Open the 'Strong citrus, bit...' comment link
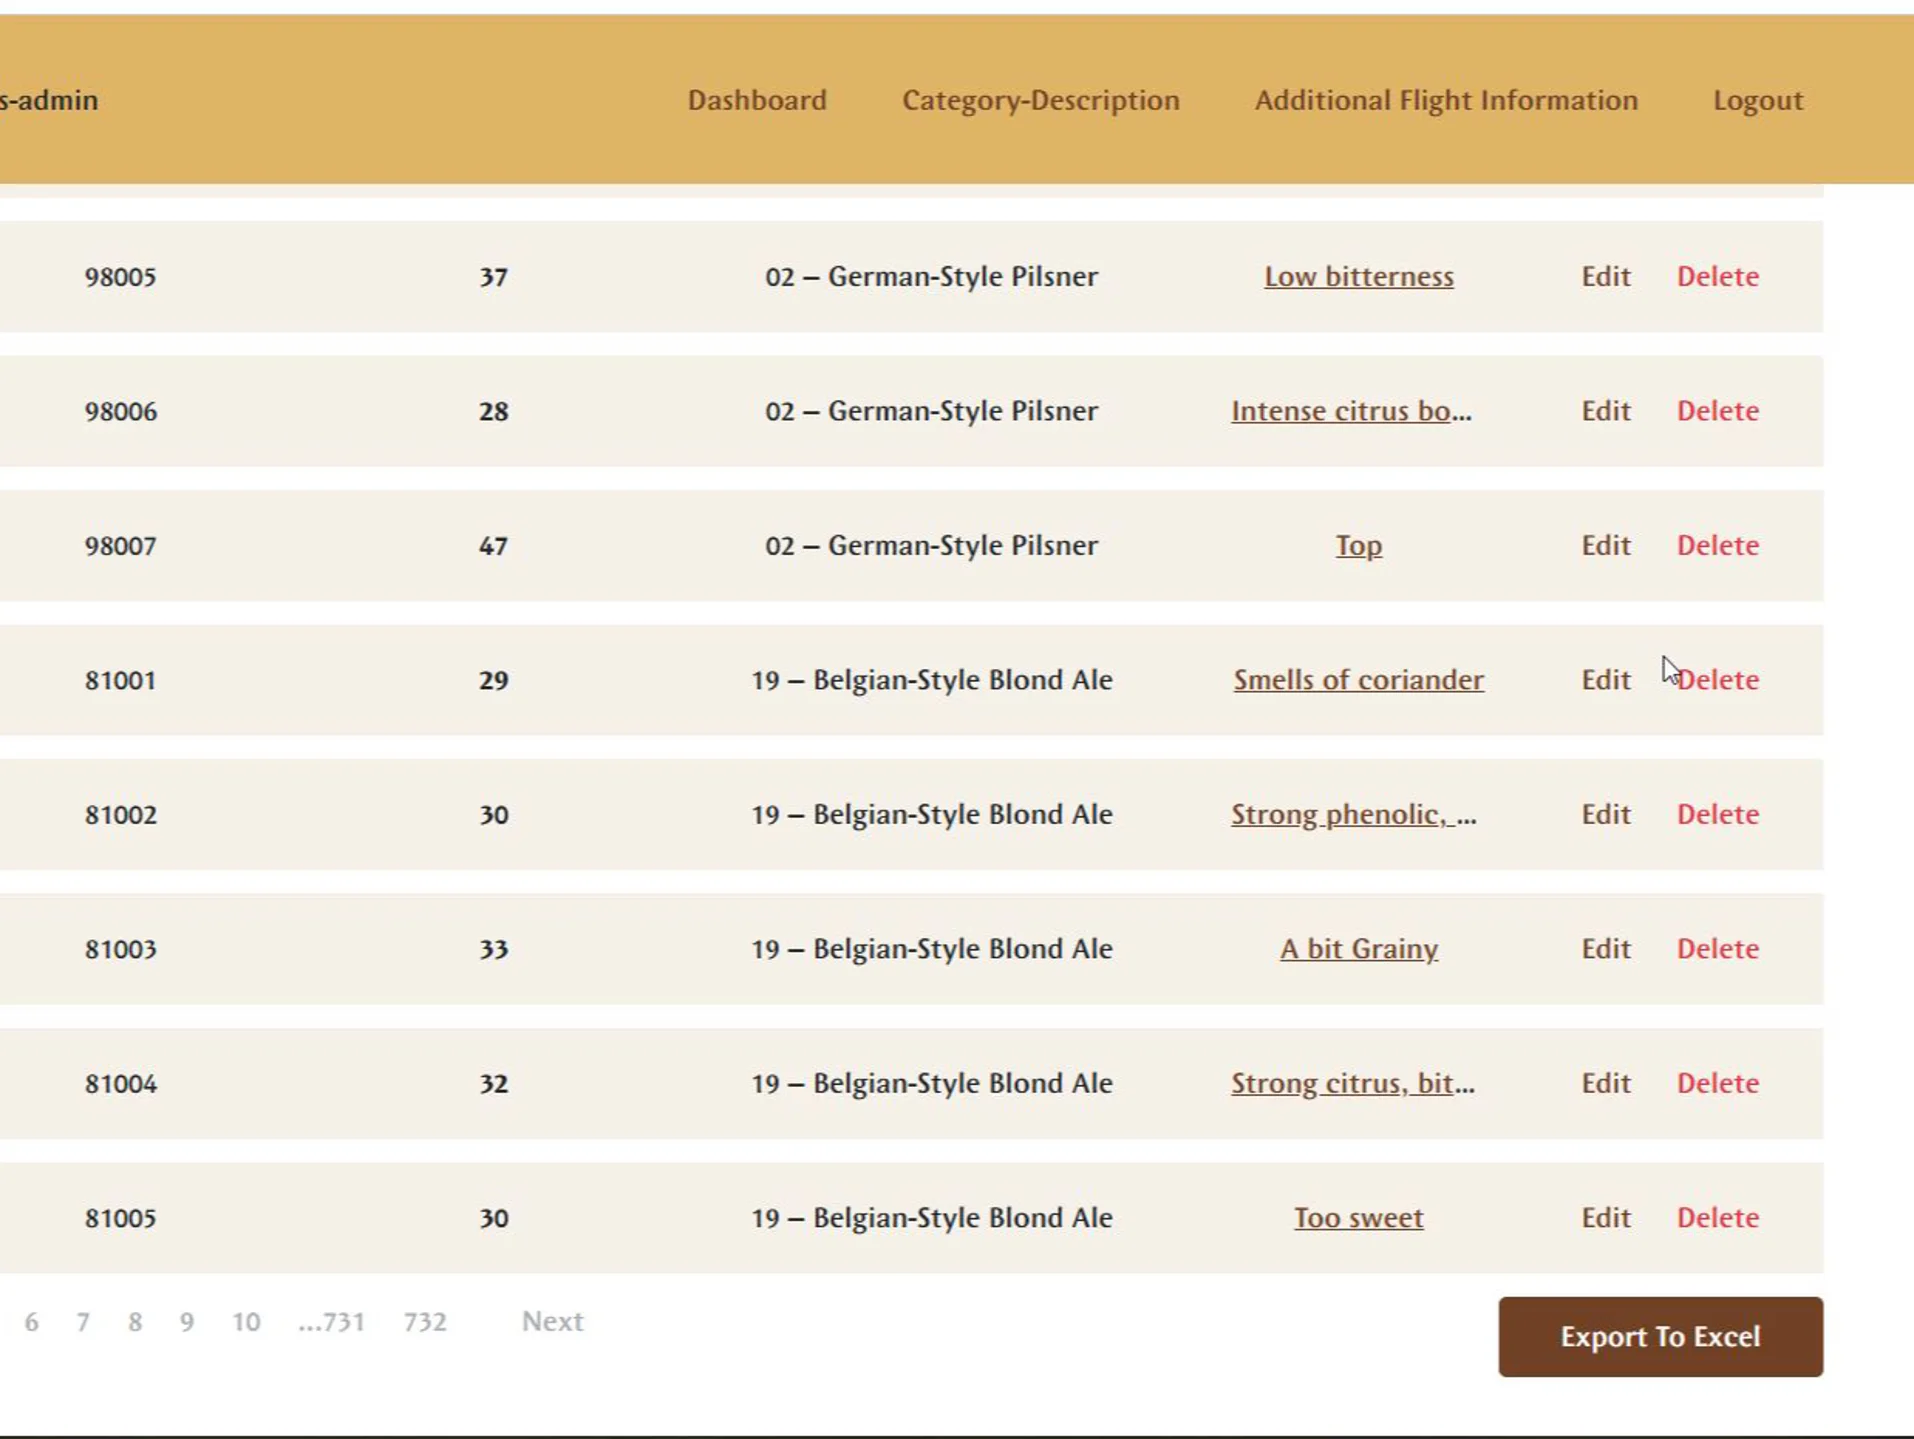This screenshot has height=1439, width=1914. (x=1352, y=1083)
